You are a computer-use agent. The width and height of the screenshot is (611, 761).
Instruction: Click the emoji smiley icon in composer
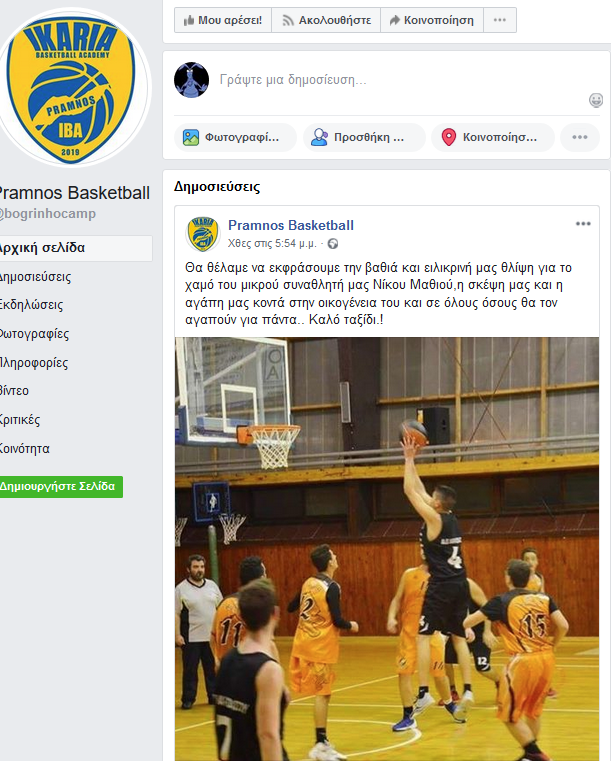click(x=595, y=100)
